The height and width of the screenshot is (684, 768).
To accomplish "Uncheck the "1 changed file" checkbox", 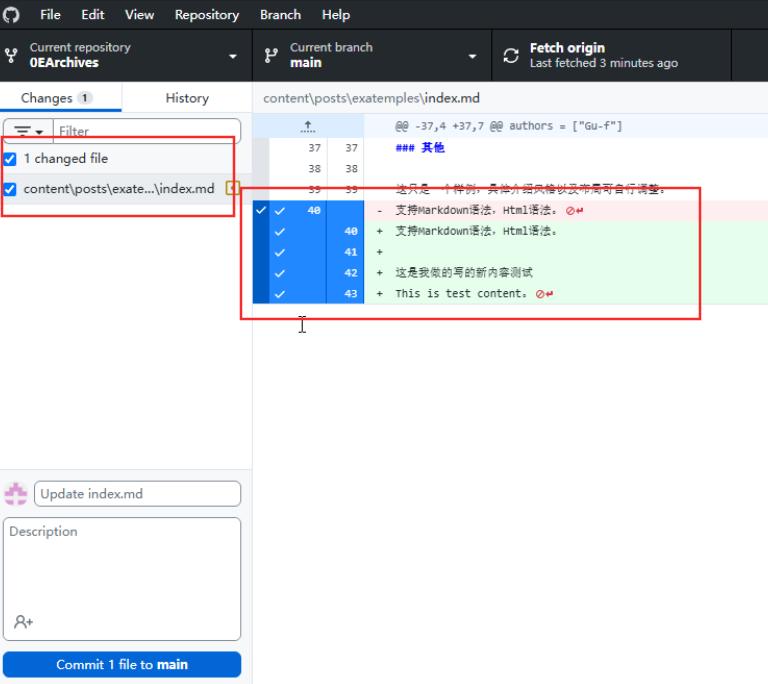I will (10, 159).
